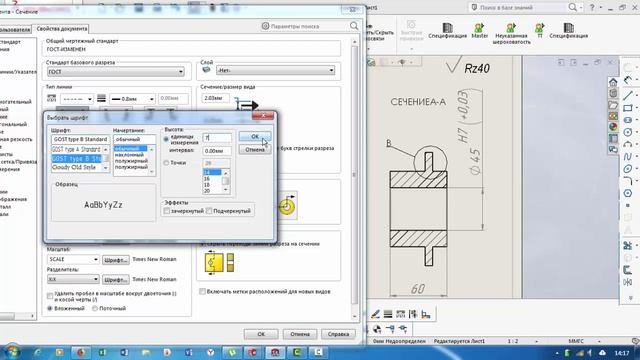Screen dimensions: 640x360
Task: Enable the 'Зачеркнутый' strikeout checkbox
Action: coord(167,211)
